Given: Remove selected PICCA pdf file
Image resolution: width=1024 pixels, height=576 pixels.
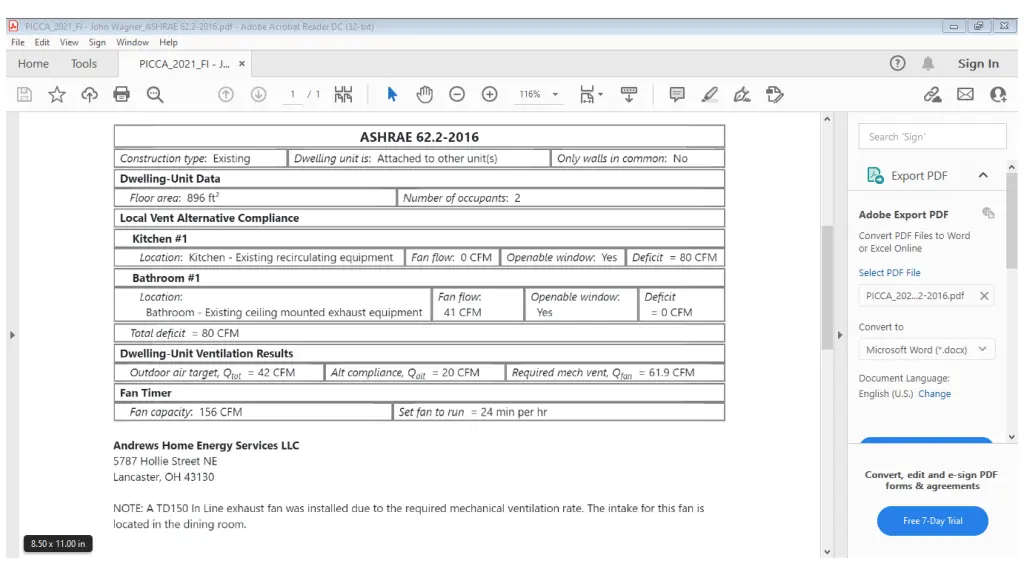Looking at the screenshot, I should click(984, 296).
